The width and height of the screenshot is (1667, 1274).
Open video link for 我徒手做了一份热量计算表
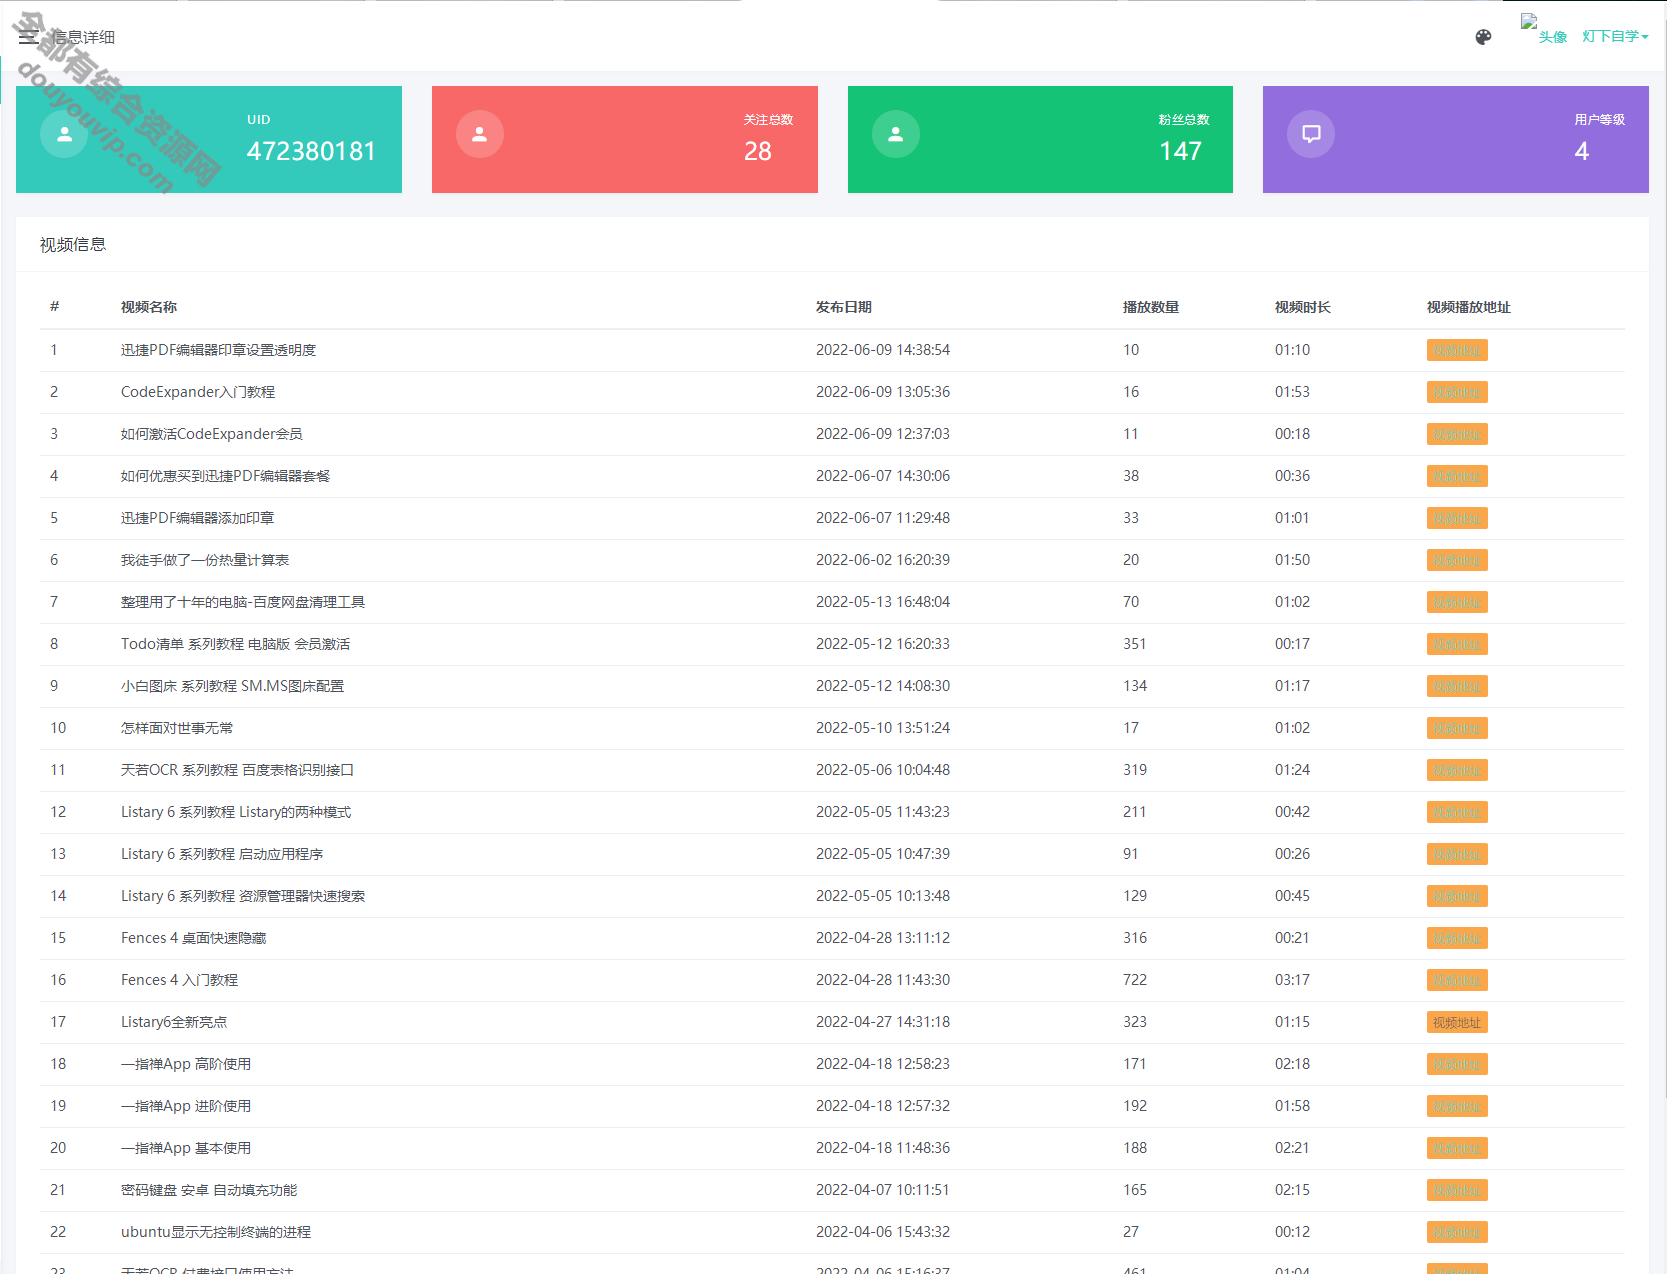click(1457, 560)
